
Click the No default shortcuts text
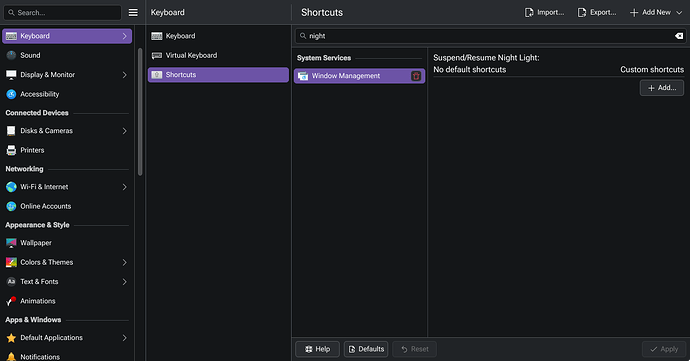pos(470,70)
